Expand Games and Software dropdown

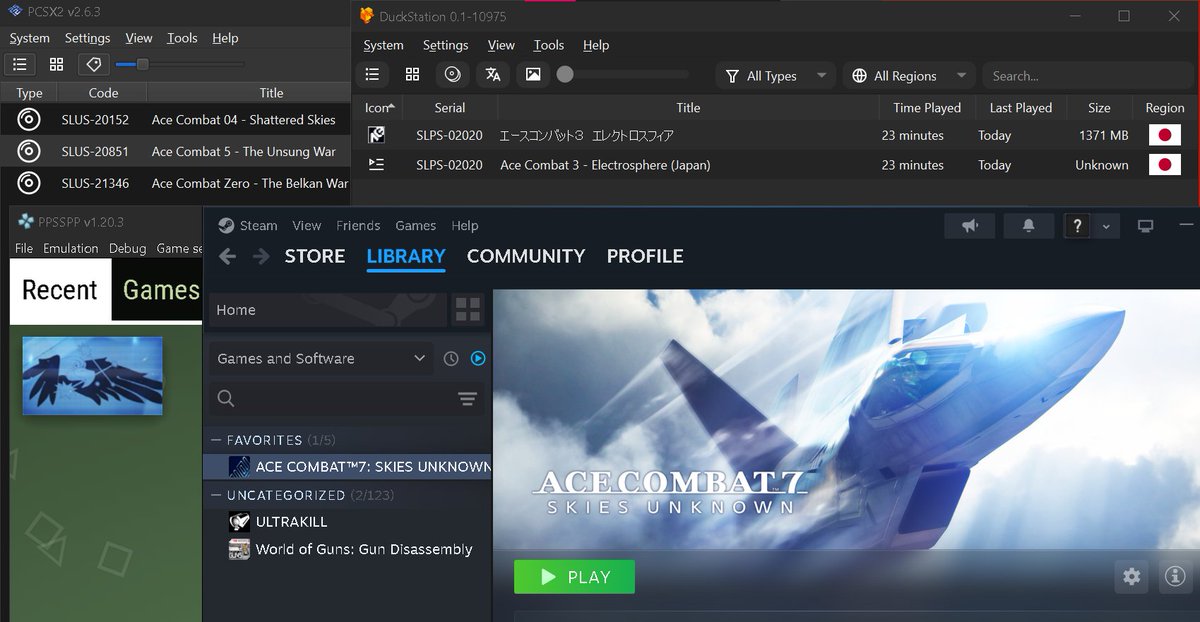pyautogui.click(x=321, y=358)
